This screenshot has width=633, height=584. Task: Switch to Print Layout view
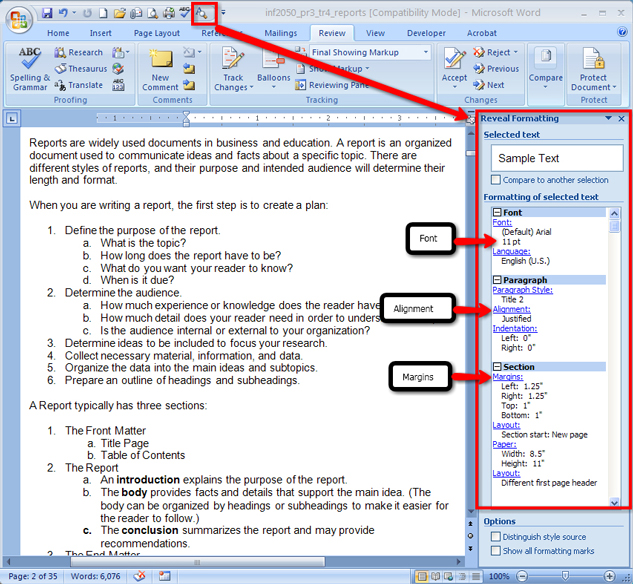(422, 576)
